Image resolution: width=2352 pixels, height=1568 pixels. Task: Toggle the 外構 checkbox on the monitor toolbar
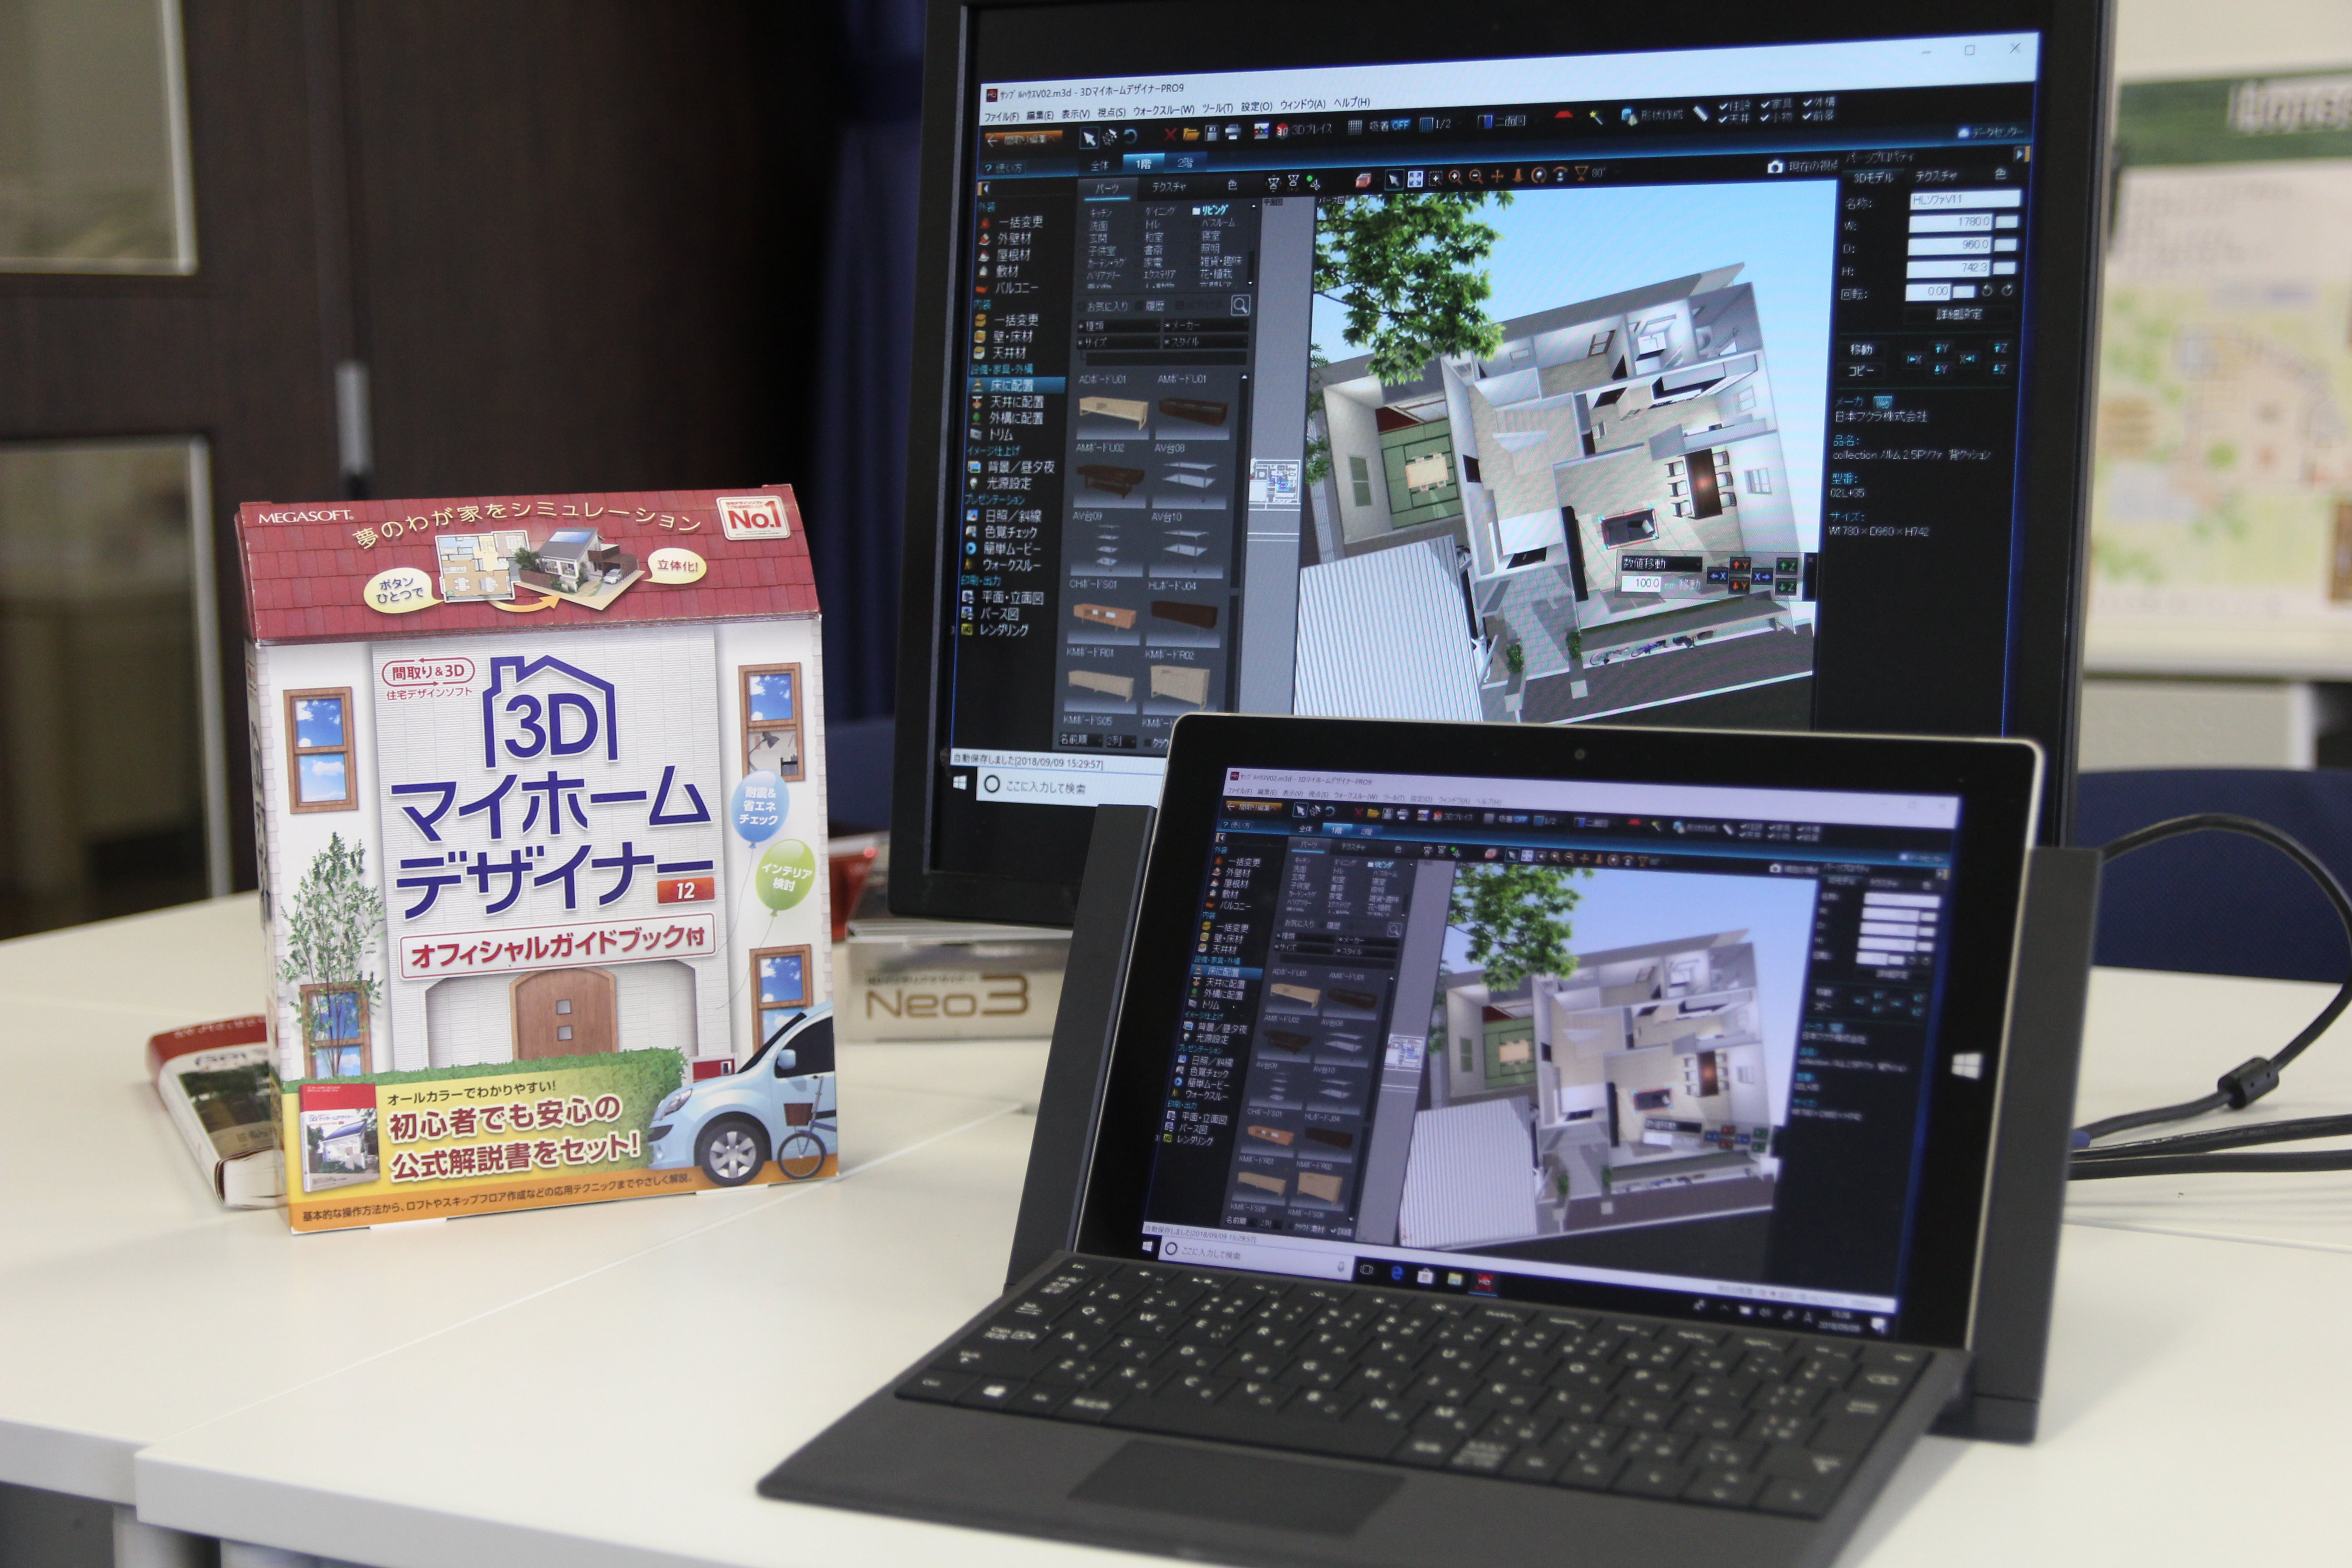tap(1819, 102)
